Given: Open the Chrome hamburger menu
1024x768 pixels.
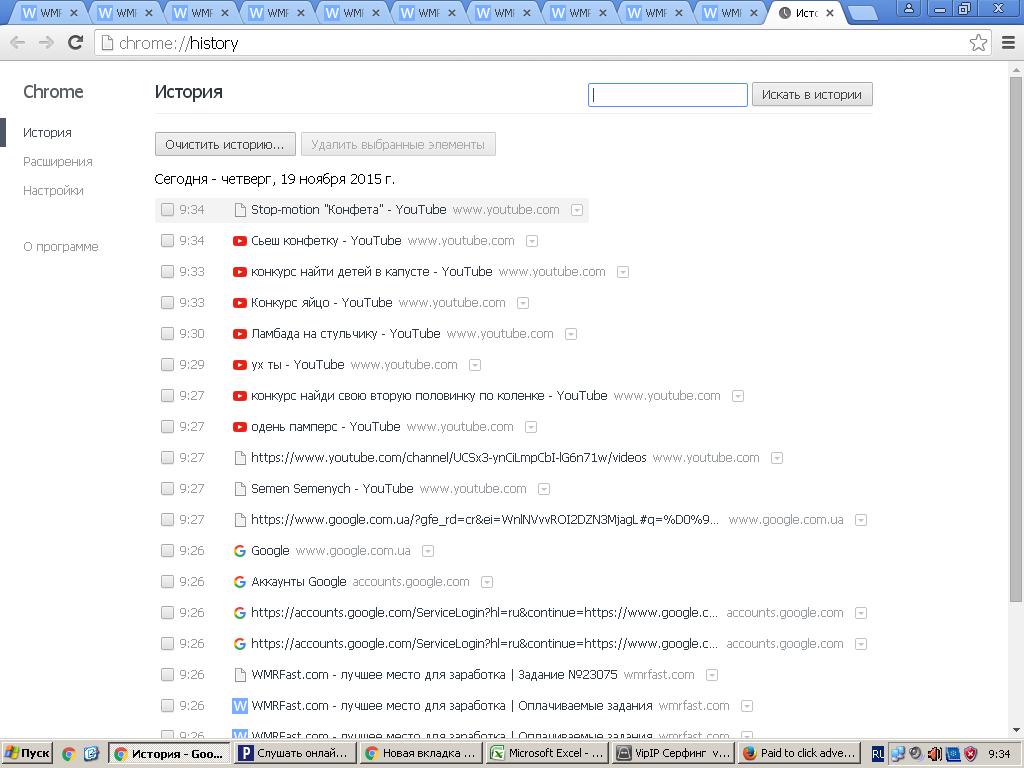Looking at the screenshot, I should 1008,43.
